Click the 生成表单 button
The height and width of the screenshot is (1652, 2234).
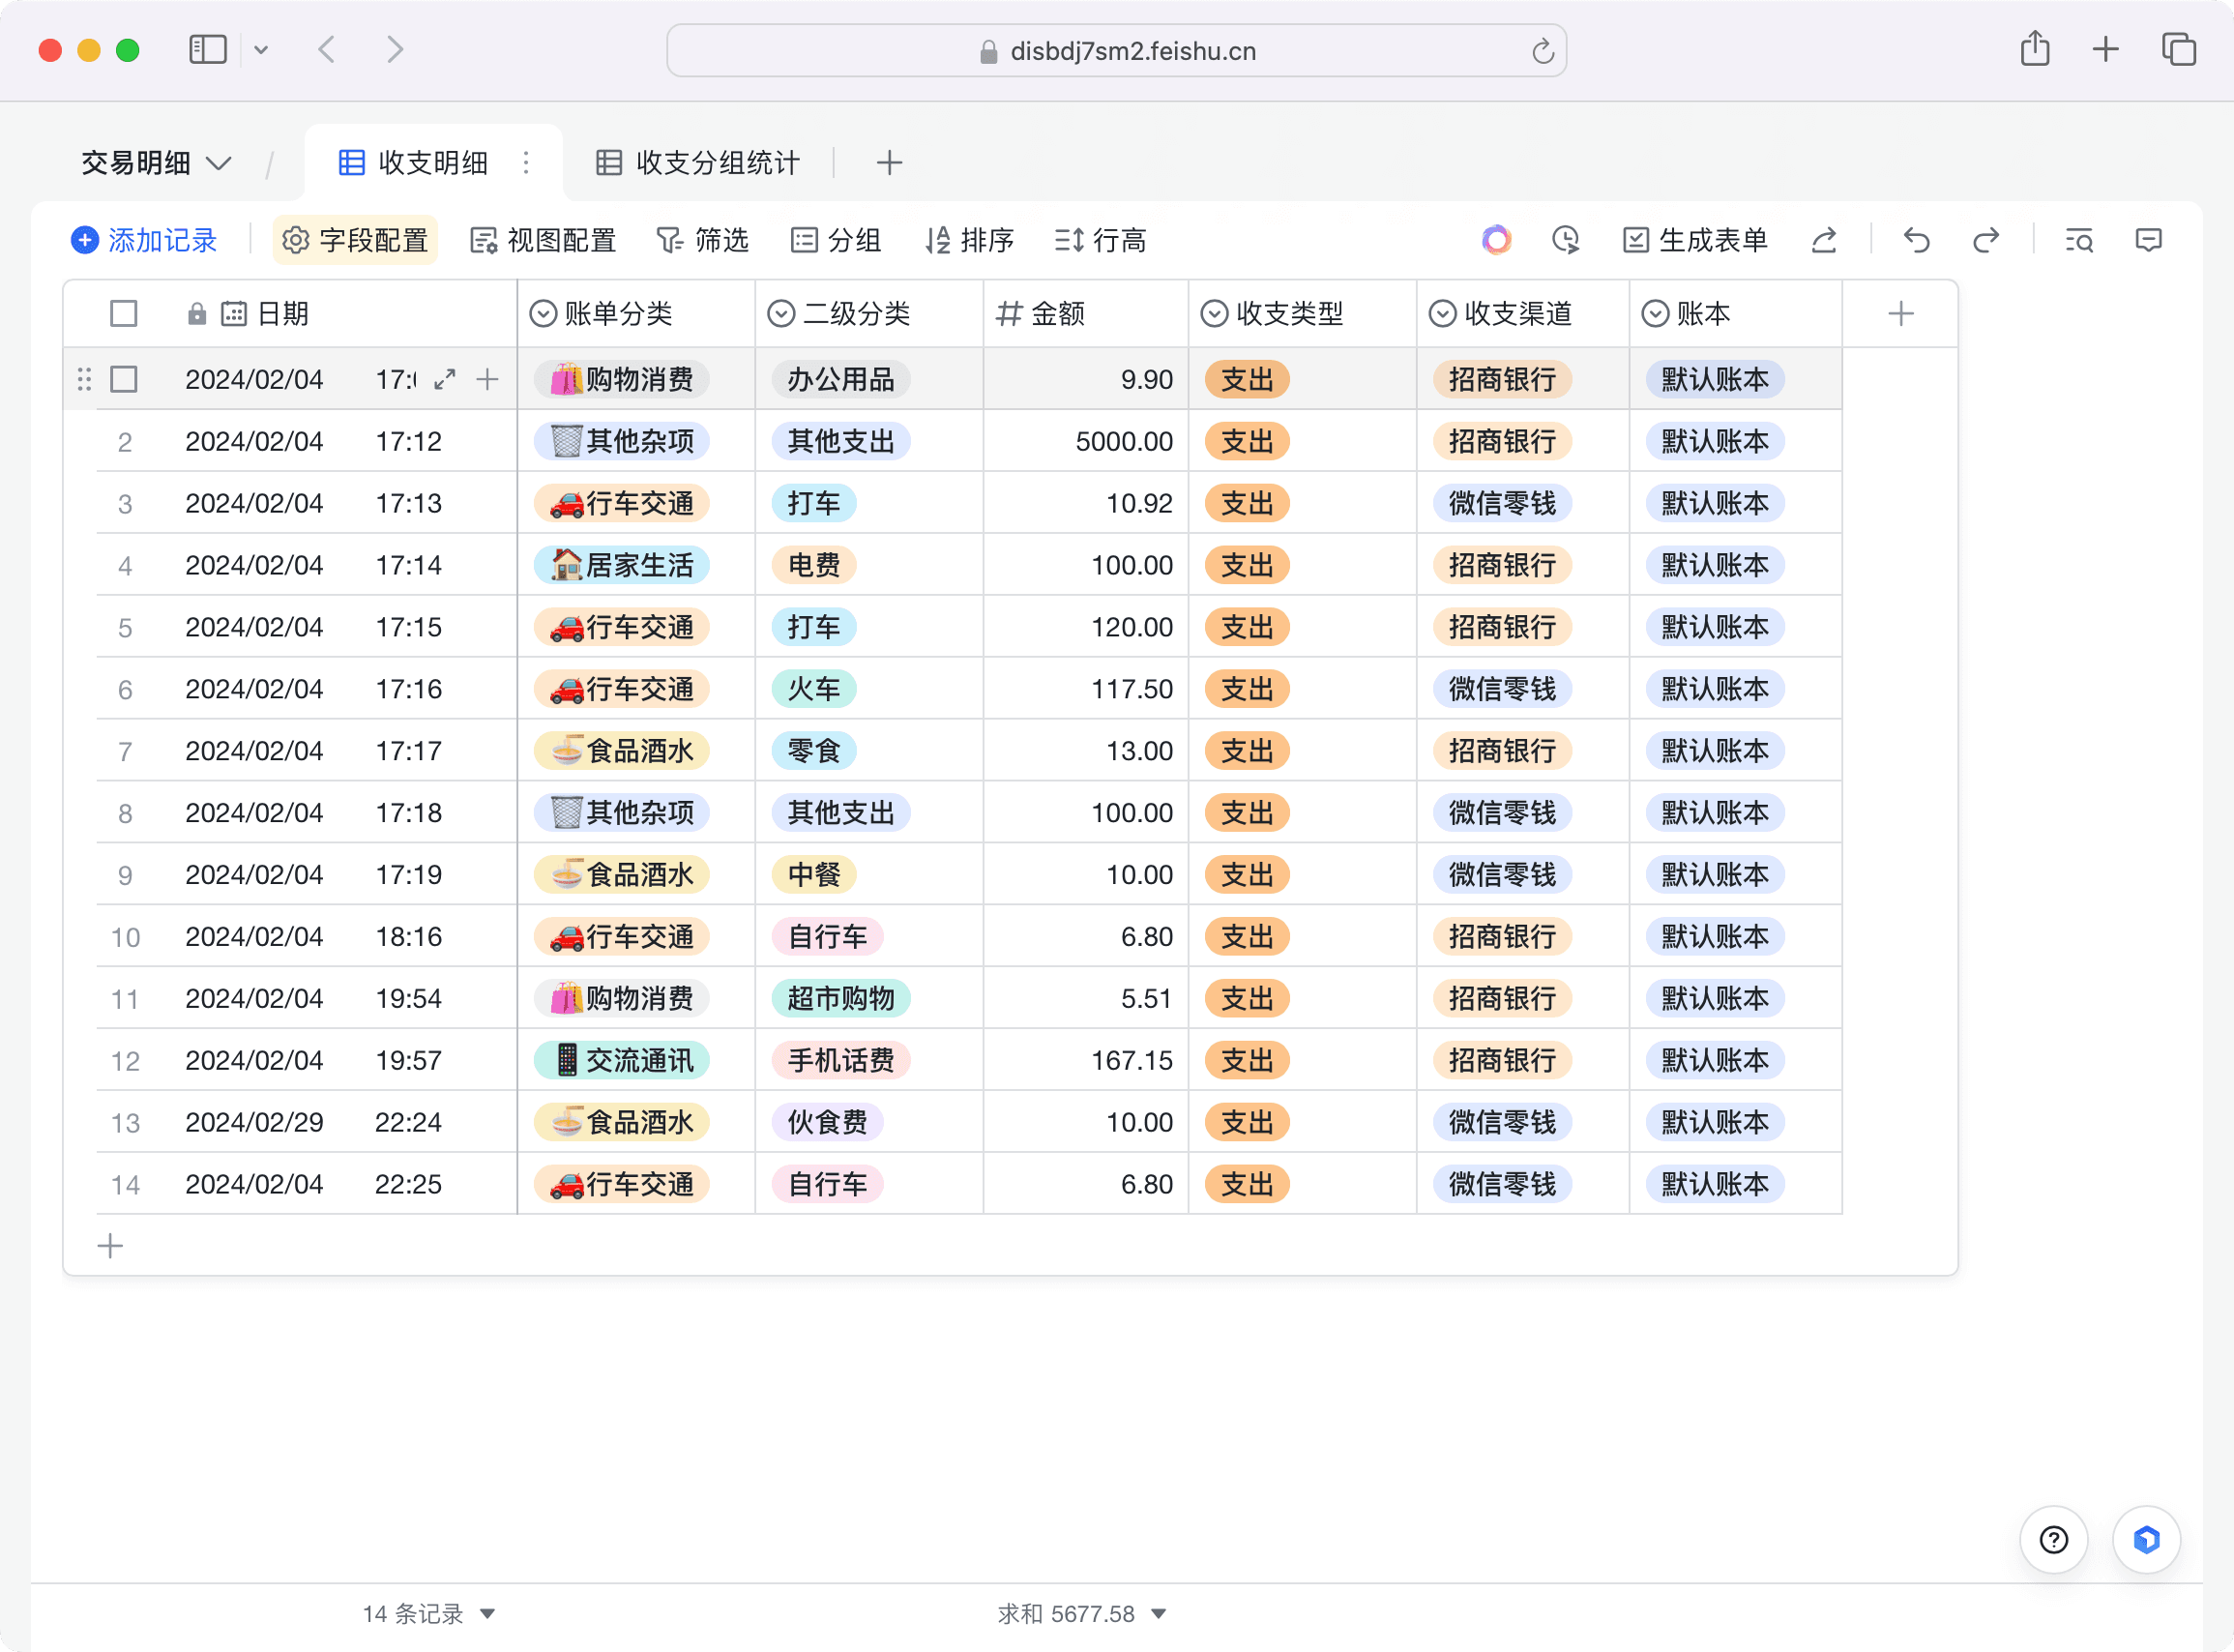click(1695, 240)
